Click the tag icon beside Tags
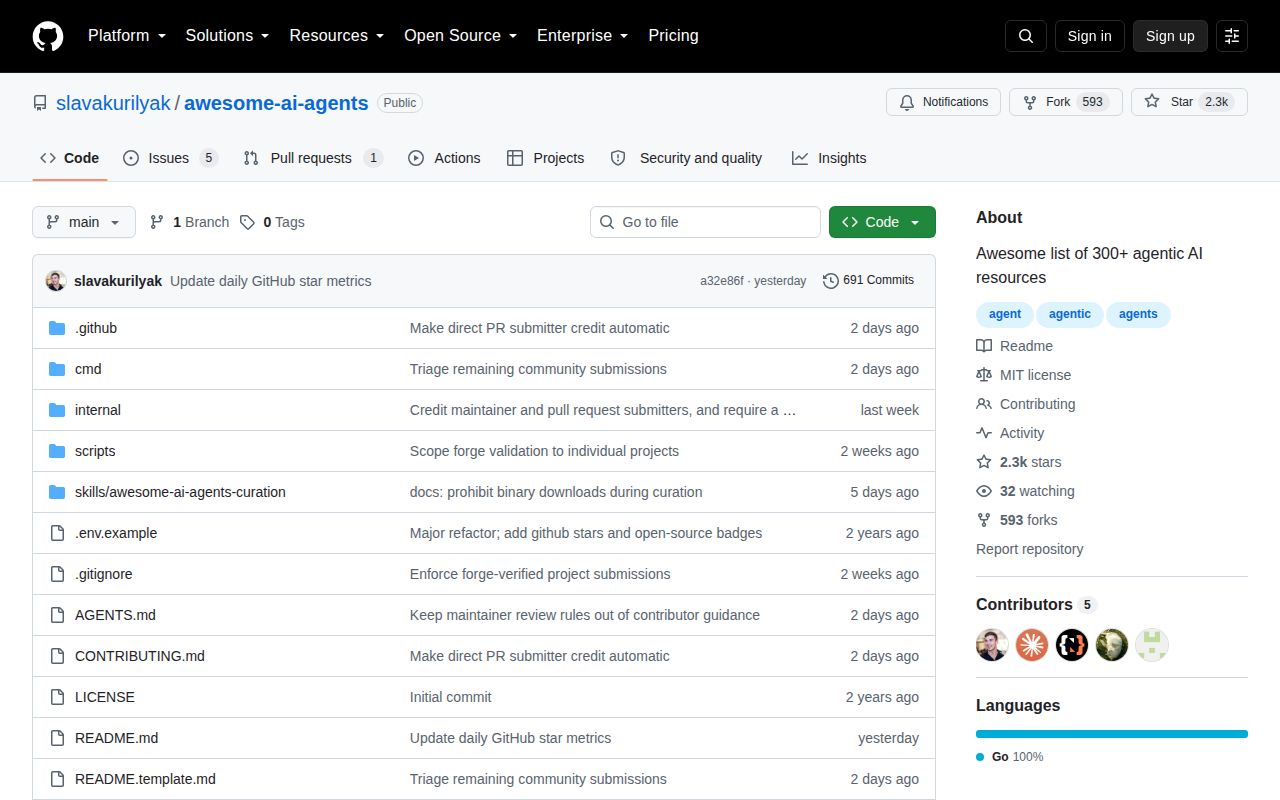This screenshot has height=800, width=1280. point(247,222)
